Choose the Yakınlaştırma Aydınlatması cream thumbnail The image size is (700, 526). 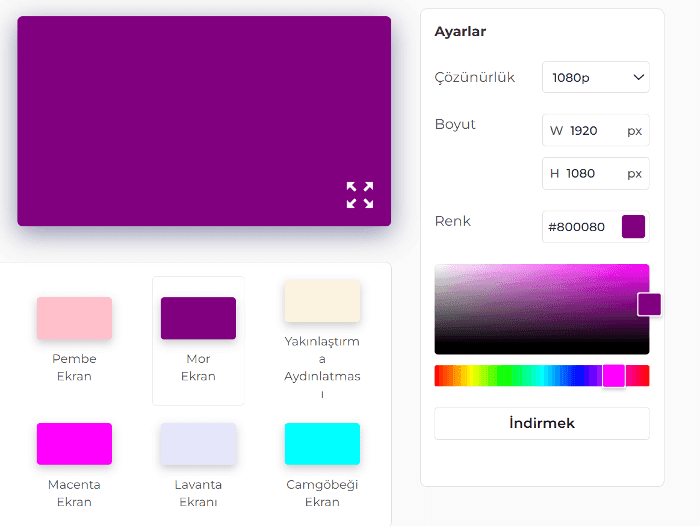coord(322,301)
